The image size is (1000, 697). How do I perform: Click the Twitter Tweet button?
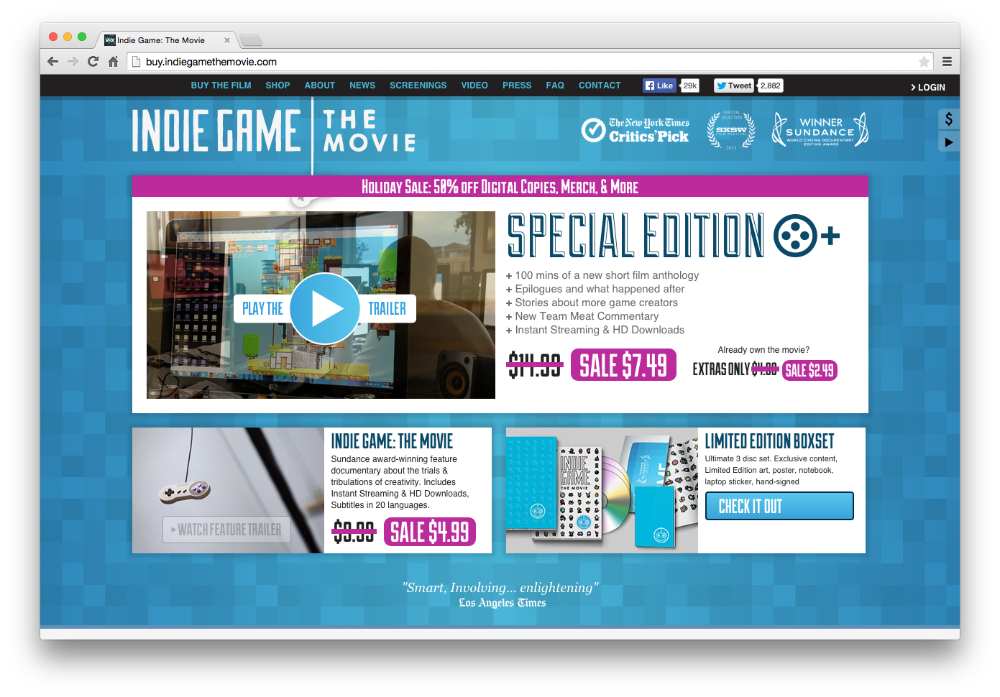tap(734, 85)
